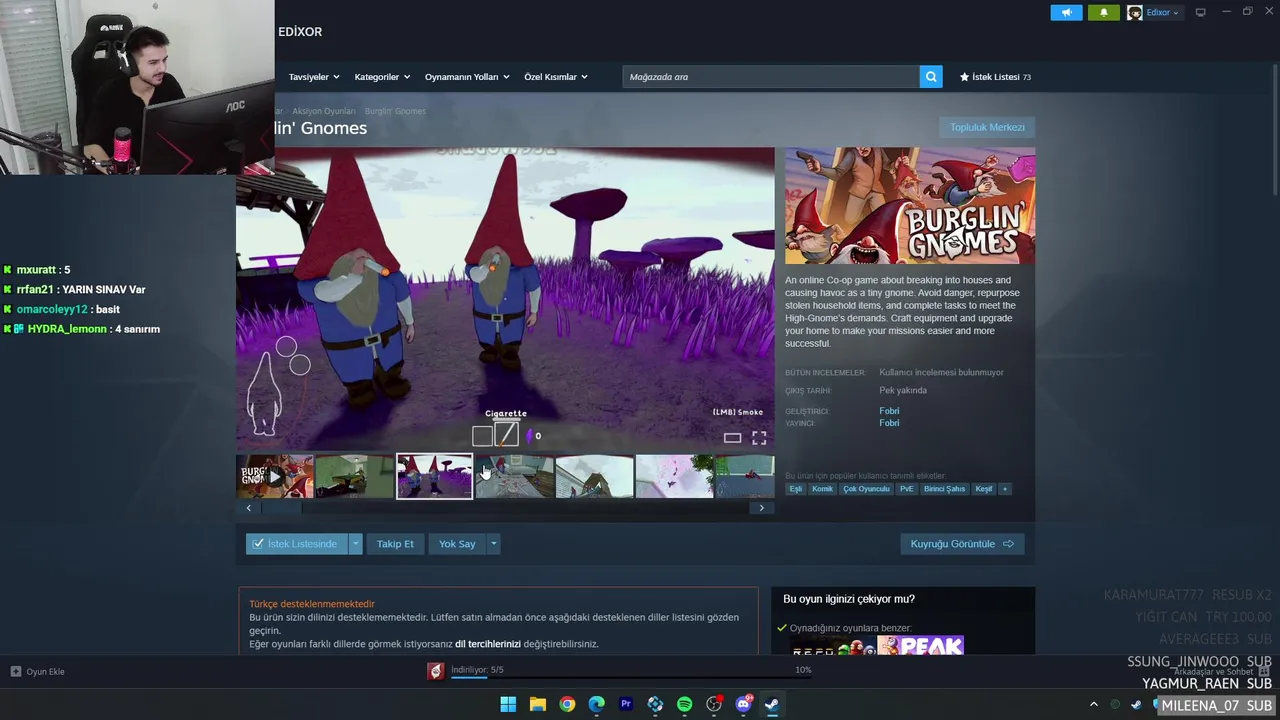Click the Oyun Ekle plus icon

[x=16, y=671]
